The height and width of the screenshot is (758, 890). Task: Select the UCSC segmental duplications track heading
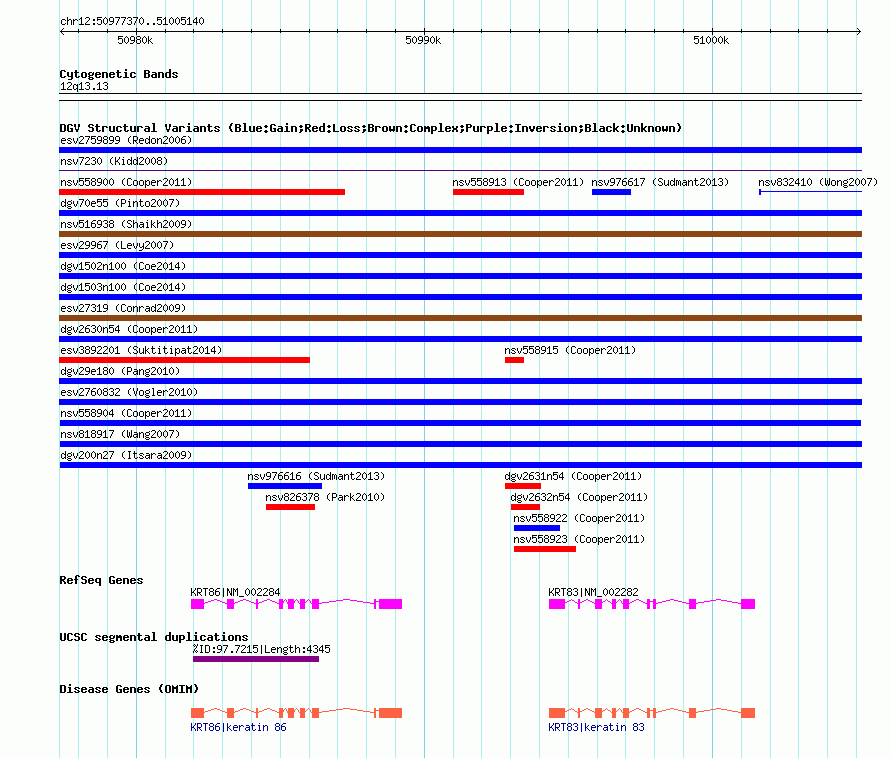154,637
